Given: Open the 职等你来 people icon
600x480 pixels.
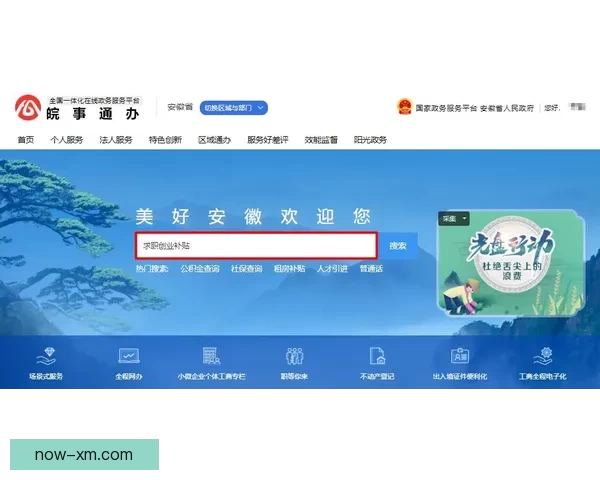Looking at the screenshot, I should click(x=294, y=356).
